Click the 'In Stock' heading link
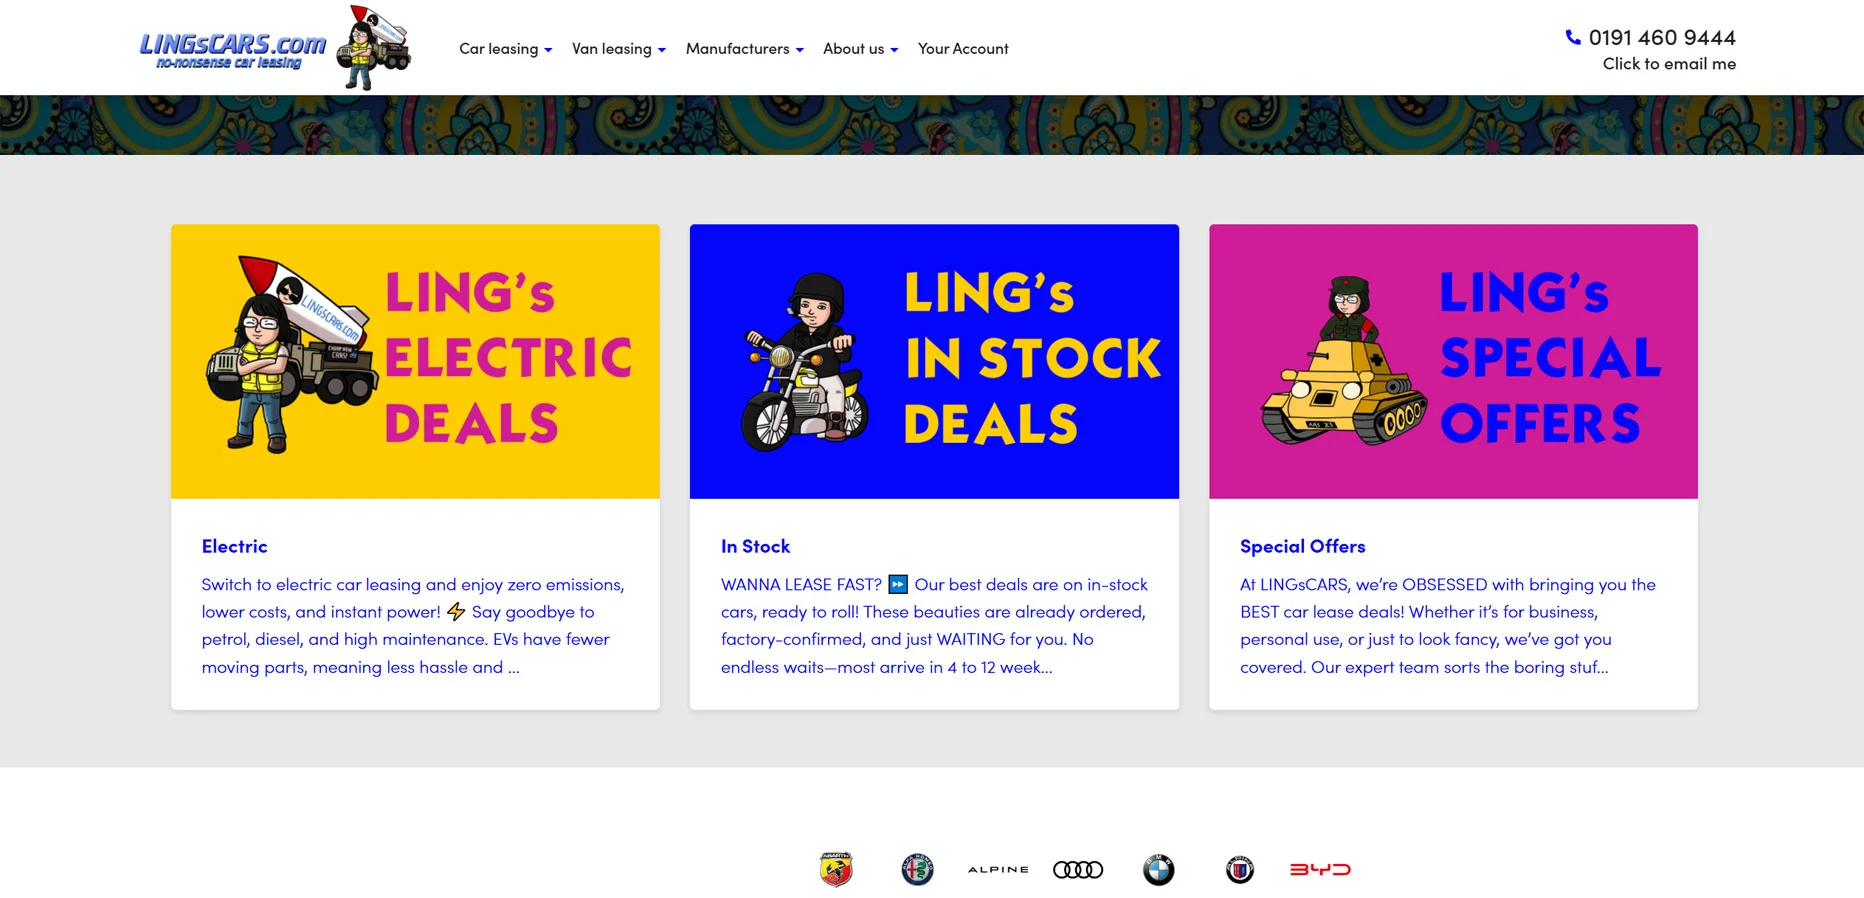1864x898 pixels. click(755, 546)
